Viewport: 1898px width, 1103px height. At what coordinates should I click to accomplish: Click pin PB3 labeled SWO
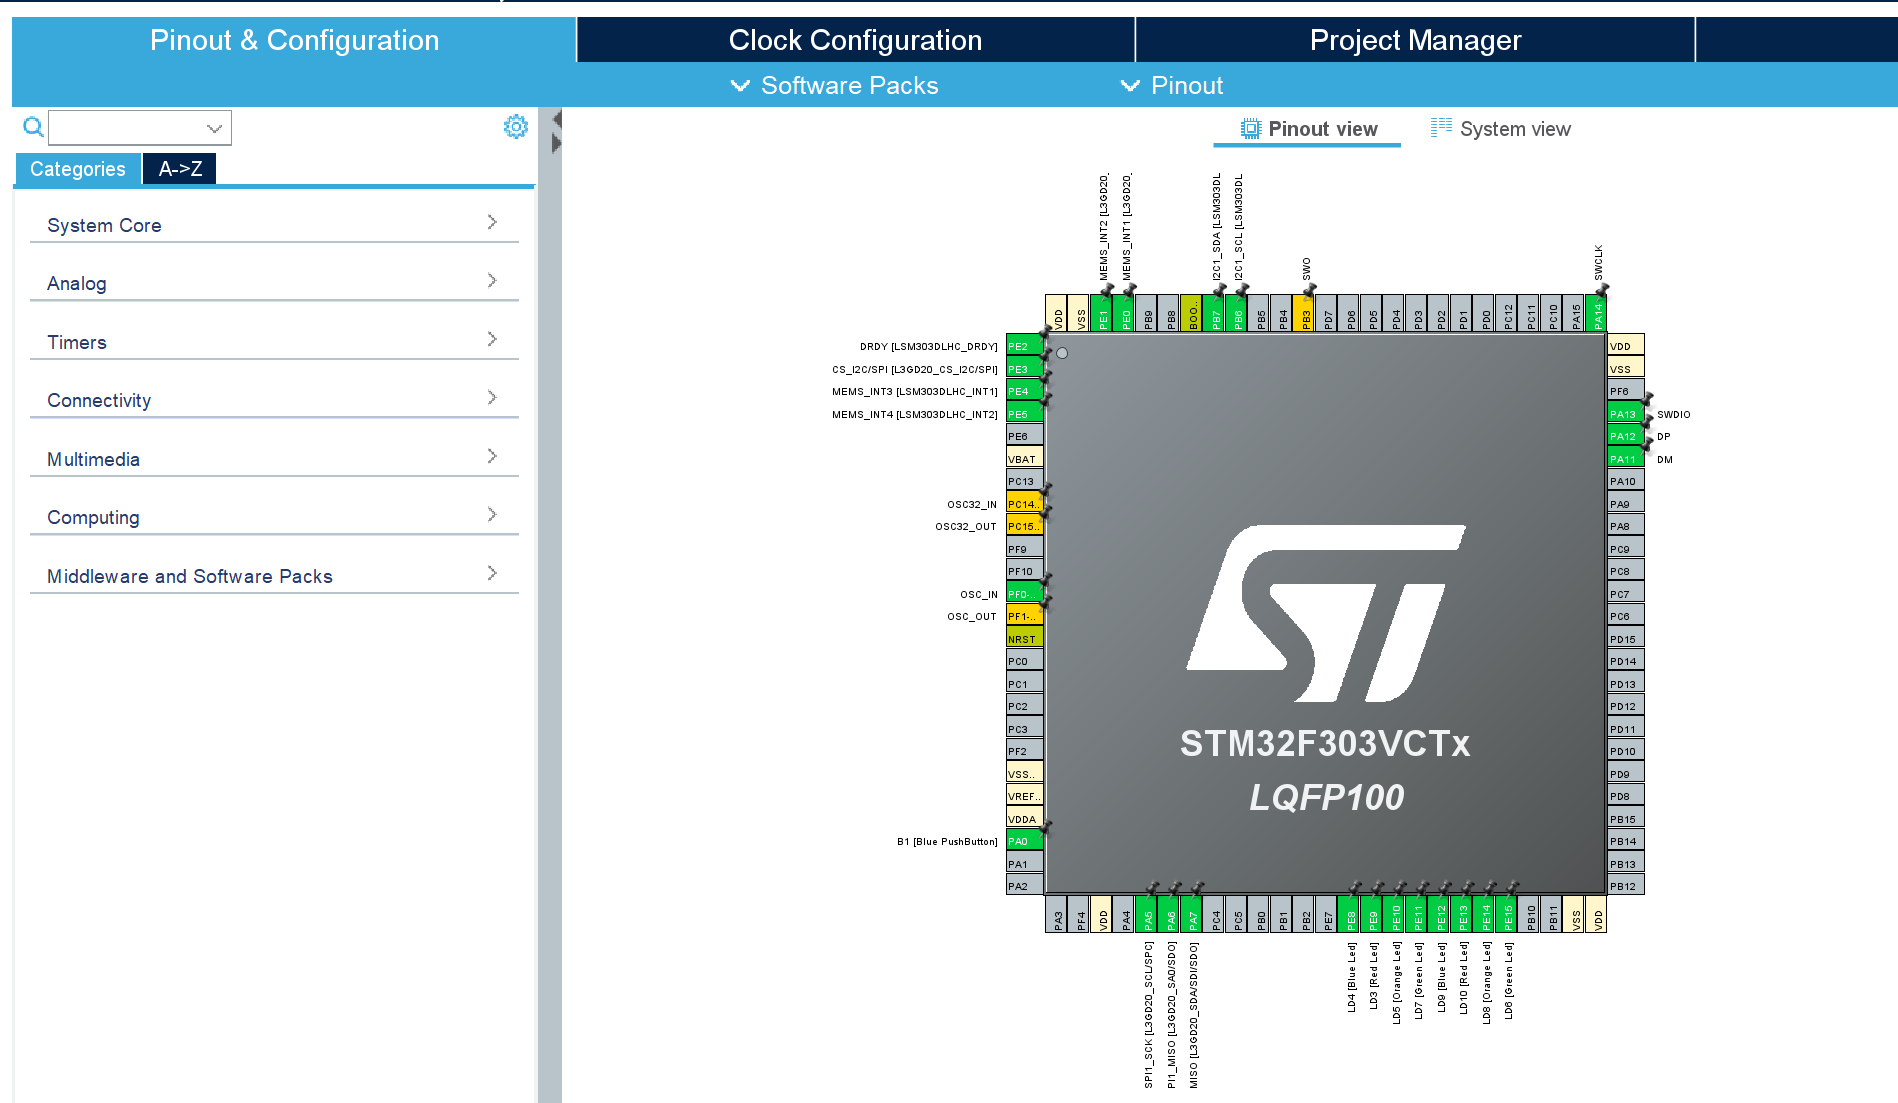tap(1304, 313)
